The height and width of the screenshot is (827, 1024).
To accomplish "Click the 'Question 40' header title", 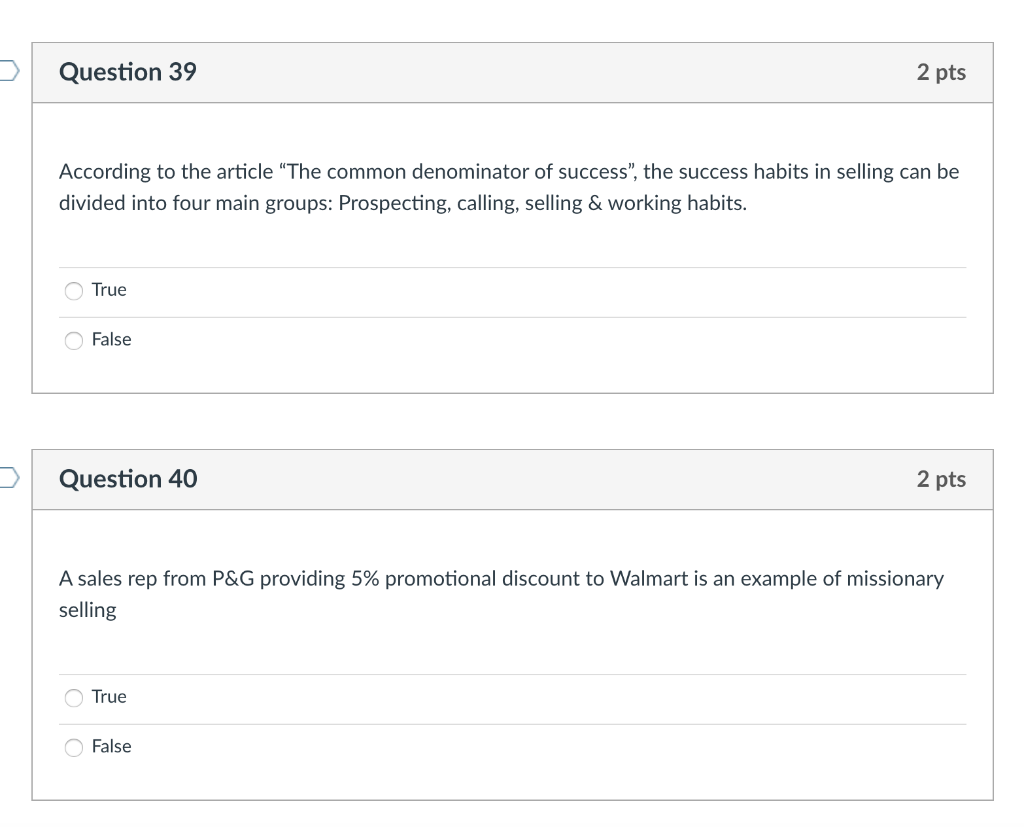I will tap(128, 479).
